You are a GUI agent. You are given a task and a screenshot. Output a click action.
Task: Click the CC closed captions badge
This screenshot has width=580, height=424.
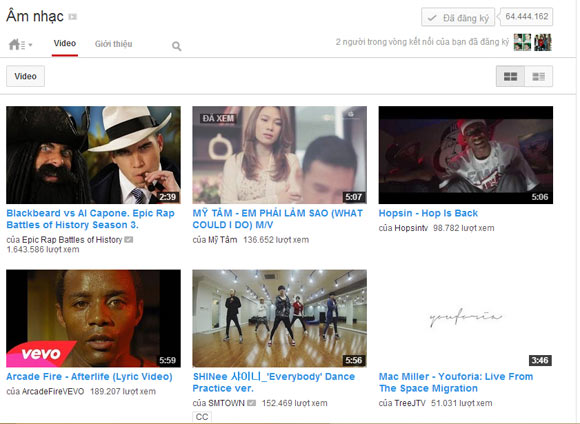tap(202, 417)
